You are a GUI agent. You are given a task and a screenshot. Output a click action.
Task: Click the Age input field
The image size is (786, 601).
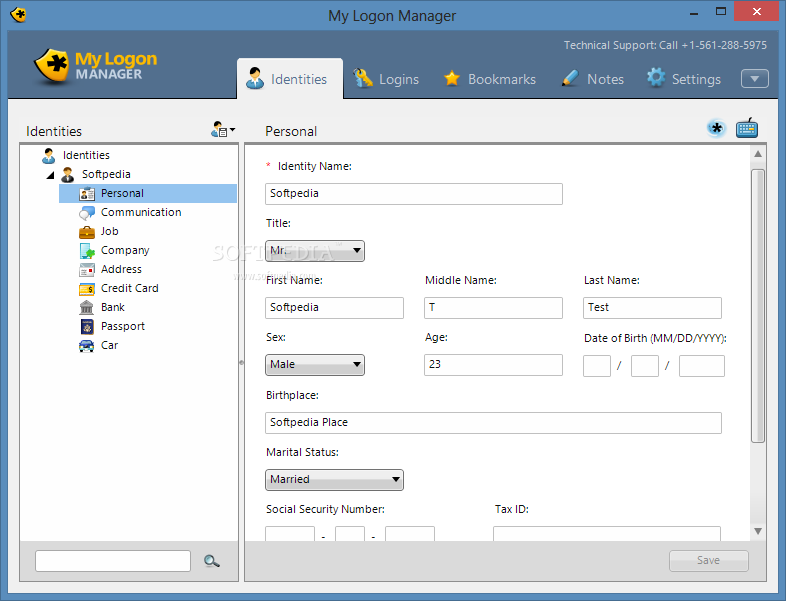(493, 365)
